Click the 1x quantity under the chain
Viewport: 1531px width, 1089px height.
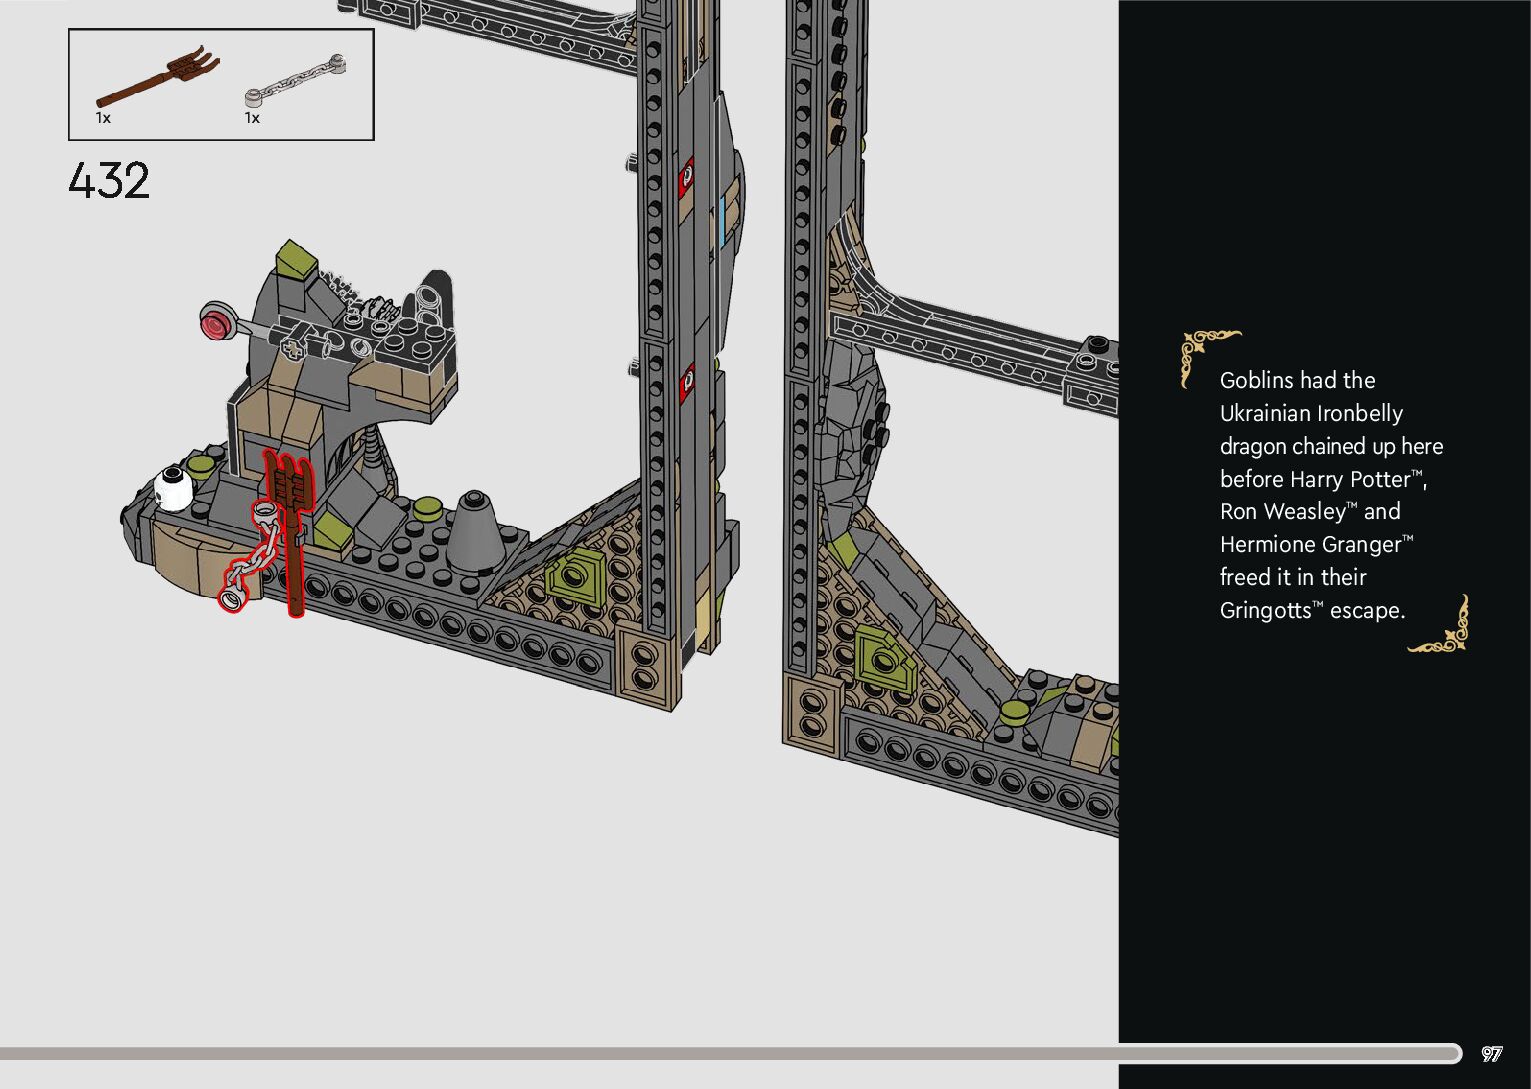click(252, 118)
